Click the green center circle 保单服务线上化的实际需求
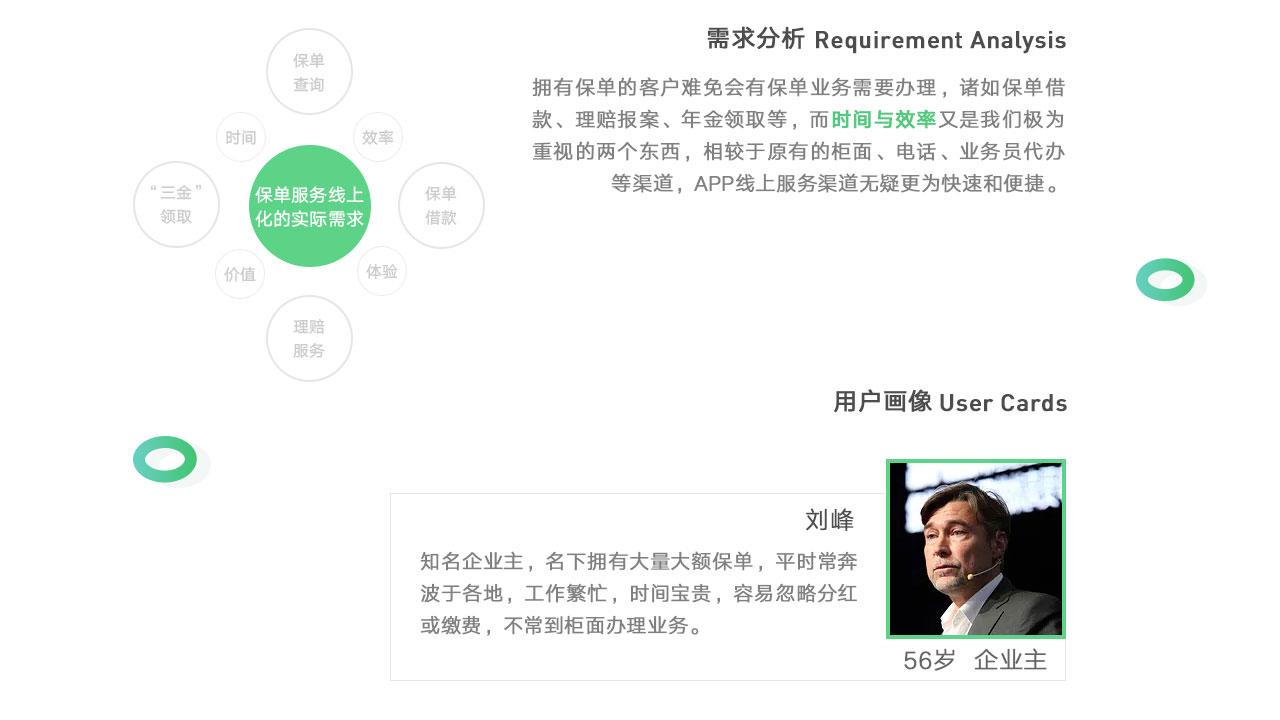 click(309, 206)
